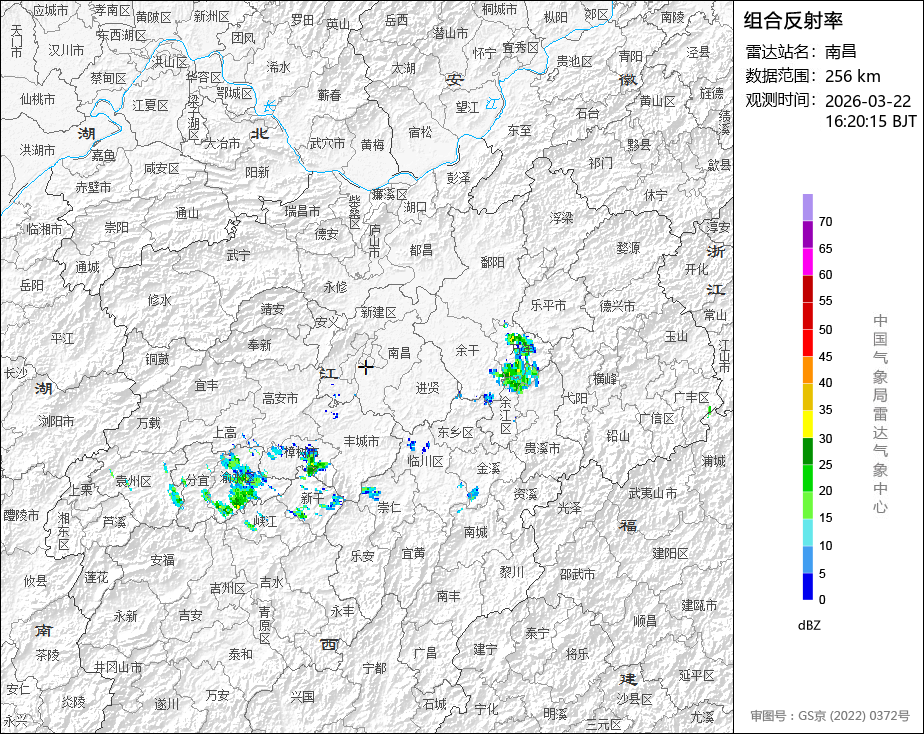The height and width of the screenshot is (734, 924).
Task: Click the 丰城市 label on map
Action: [x=361, y=441]
